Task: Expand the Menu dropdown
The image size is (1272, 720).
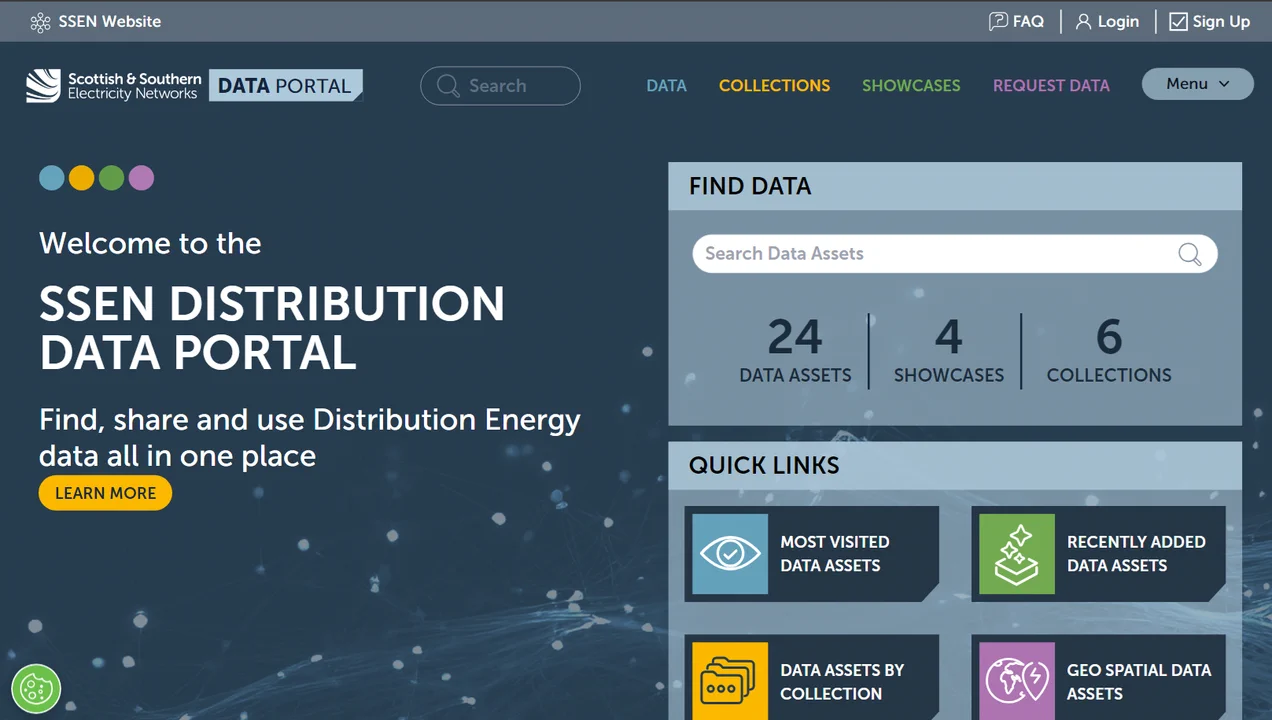Action: [1197, 84]
